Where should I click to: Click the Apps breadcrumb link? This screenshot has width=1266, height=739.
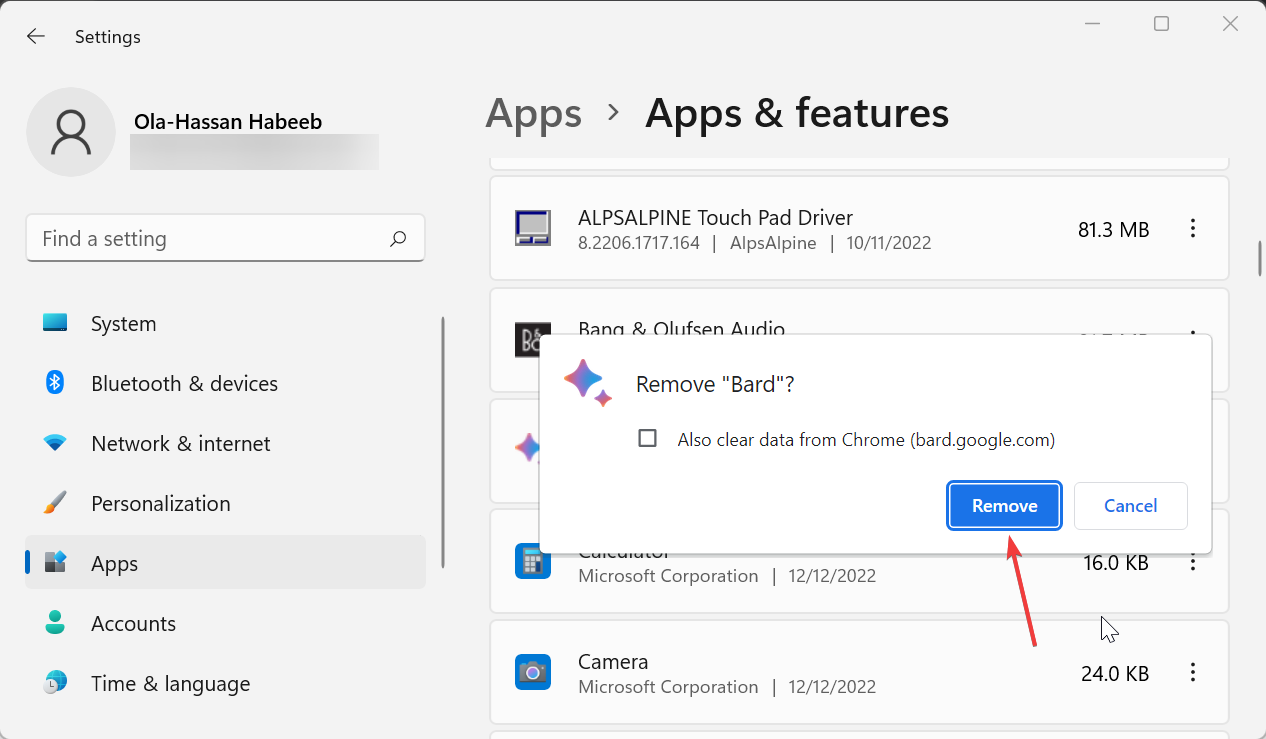tap(534, 114)
